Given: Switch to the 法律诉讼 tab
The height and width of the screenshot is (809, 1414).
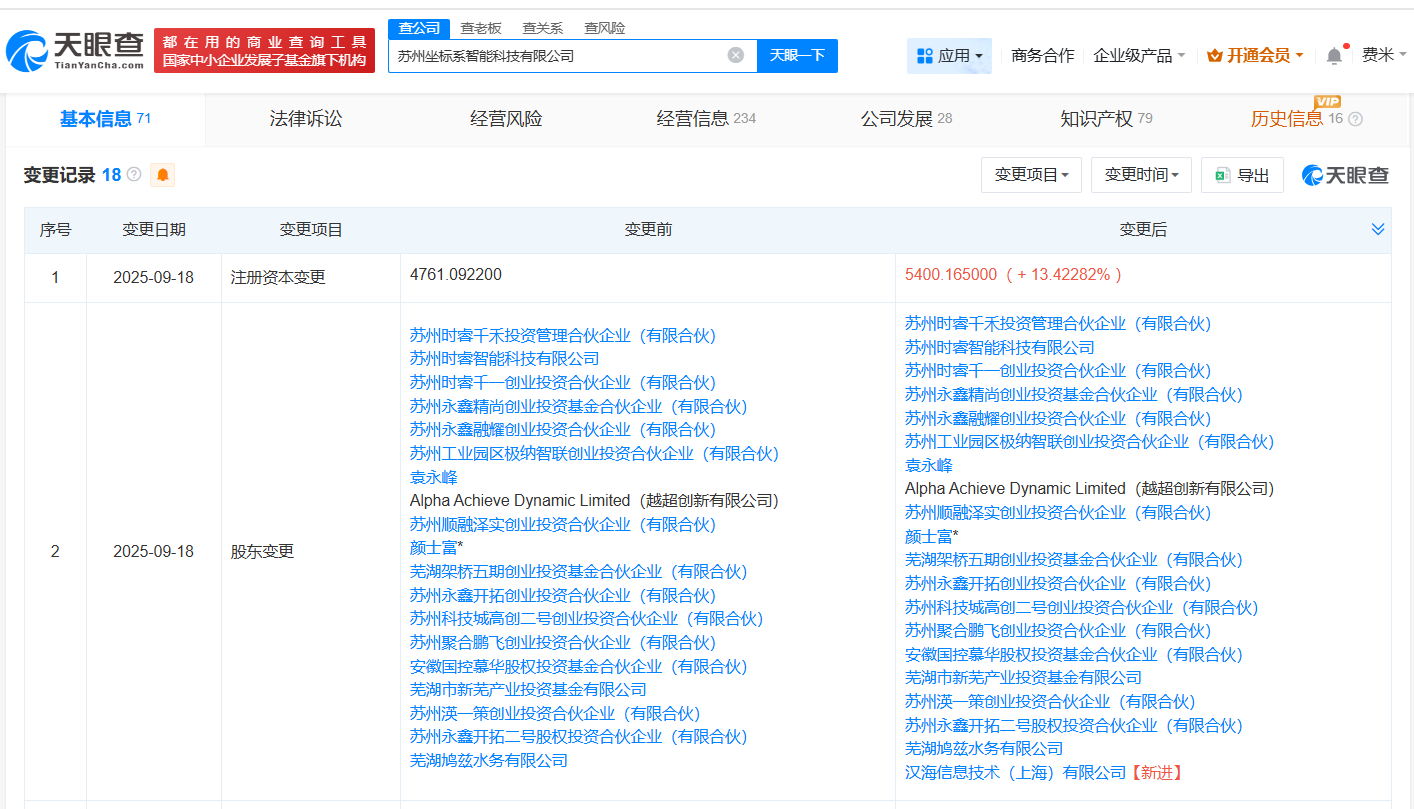Looking at the screenshot, I should (306, 119).
